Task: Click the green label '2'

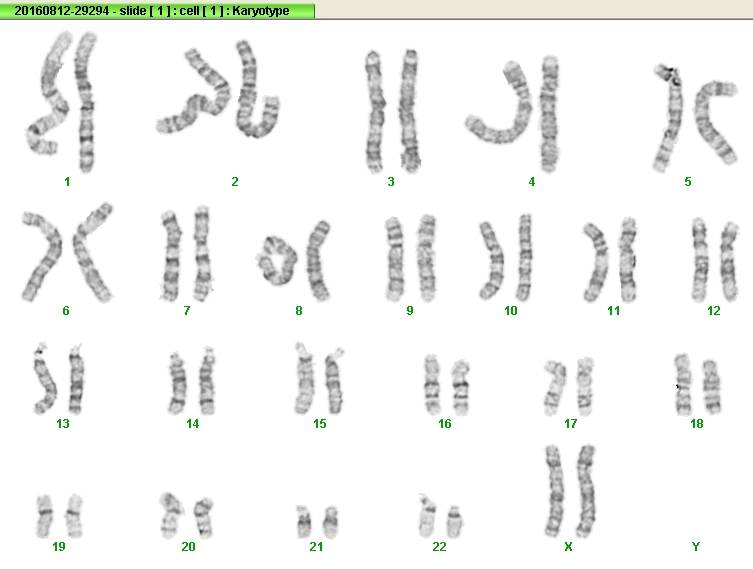Action: (235, 182)
